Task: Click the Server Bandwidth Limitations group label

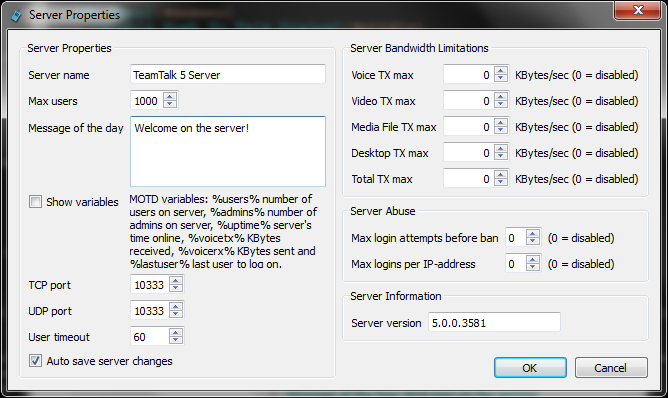Action: click(419, 48)
